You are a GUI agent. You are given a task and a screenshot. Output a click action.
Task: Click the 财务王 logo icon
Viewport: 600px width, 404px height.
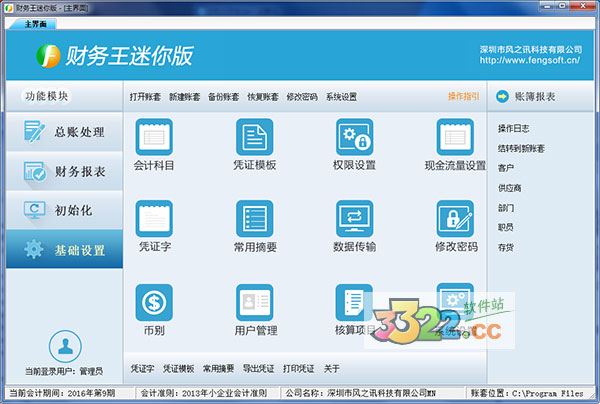pyautogui.click(x=49, y=56)
